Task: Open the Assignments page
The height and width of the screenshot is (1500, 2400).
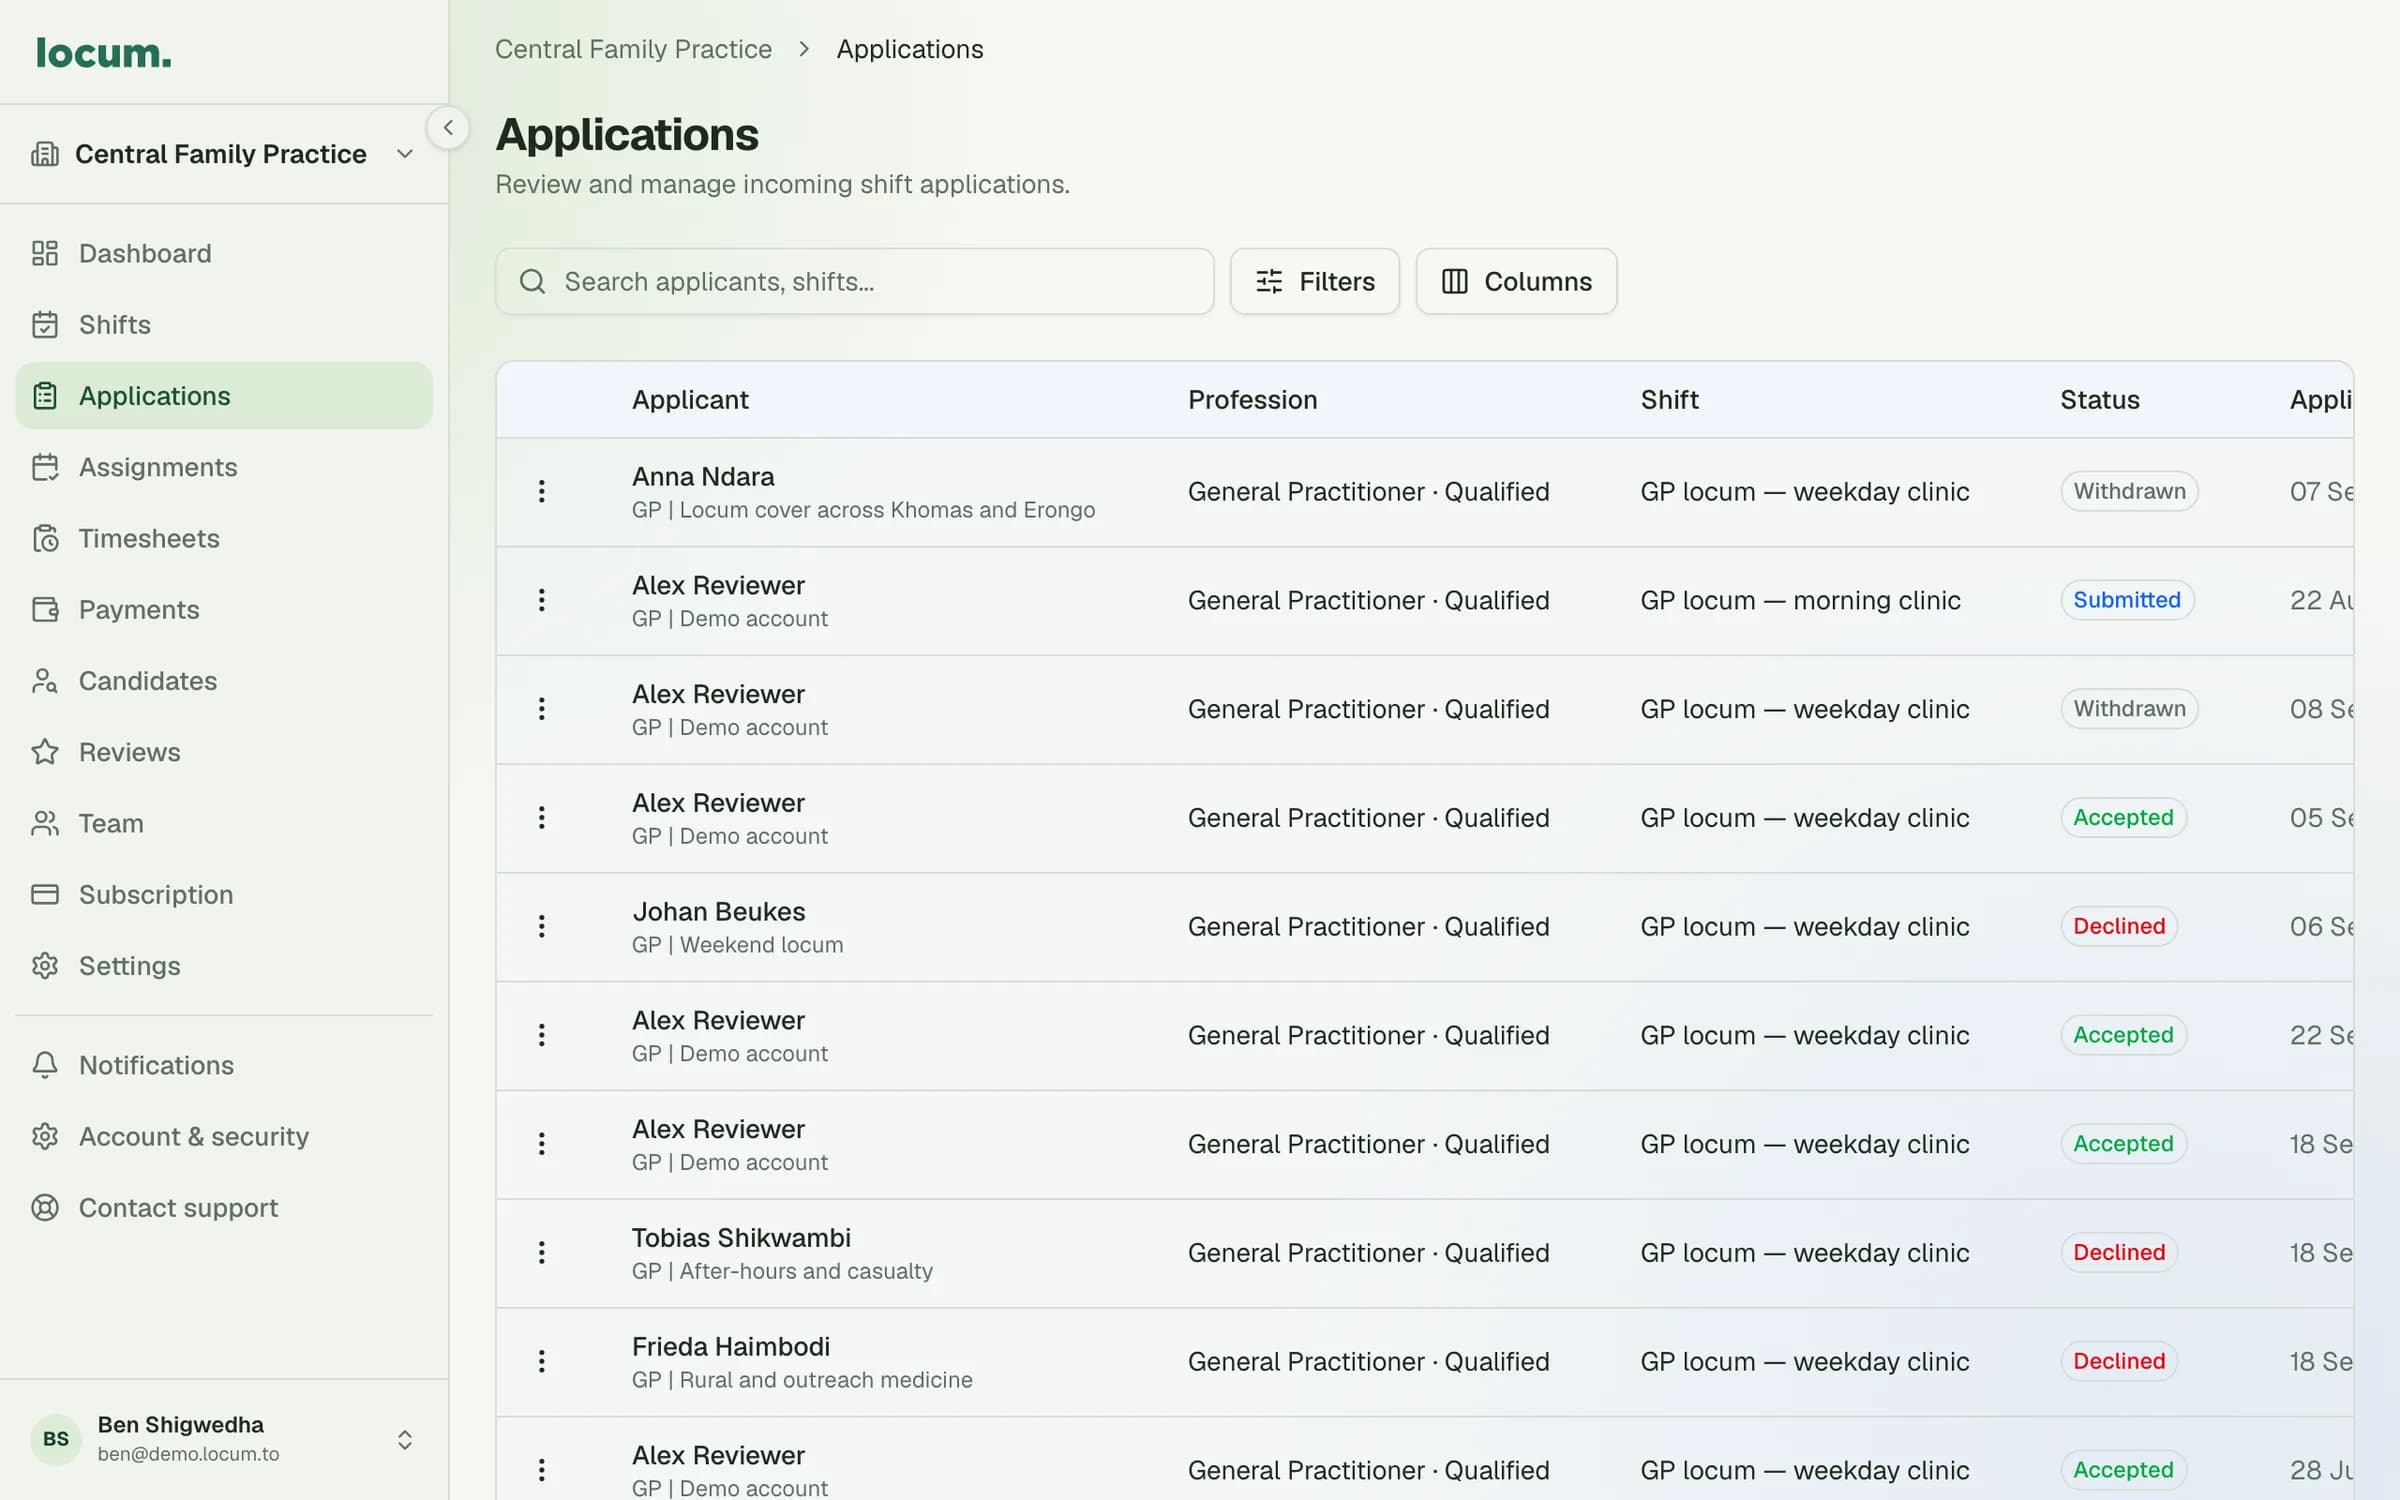Action: pyautogui.click(x=224, y=467)
